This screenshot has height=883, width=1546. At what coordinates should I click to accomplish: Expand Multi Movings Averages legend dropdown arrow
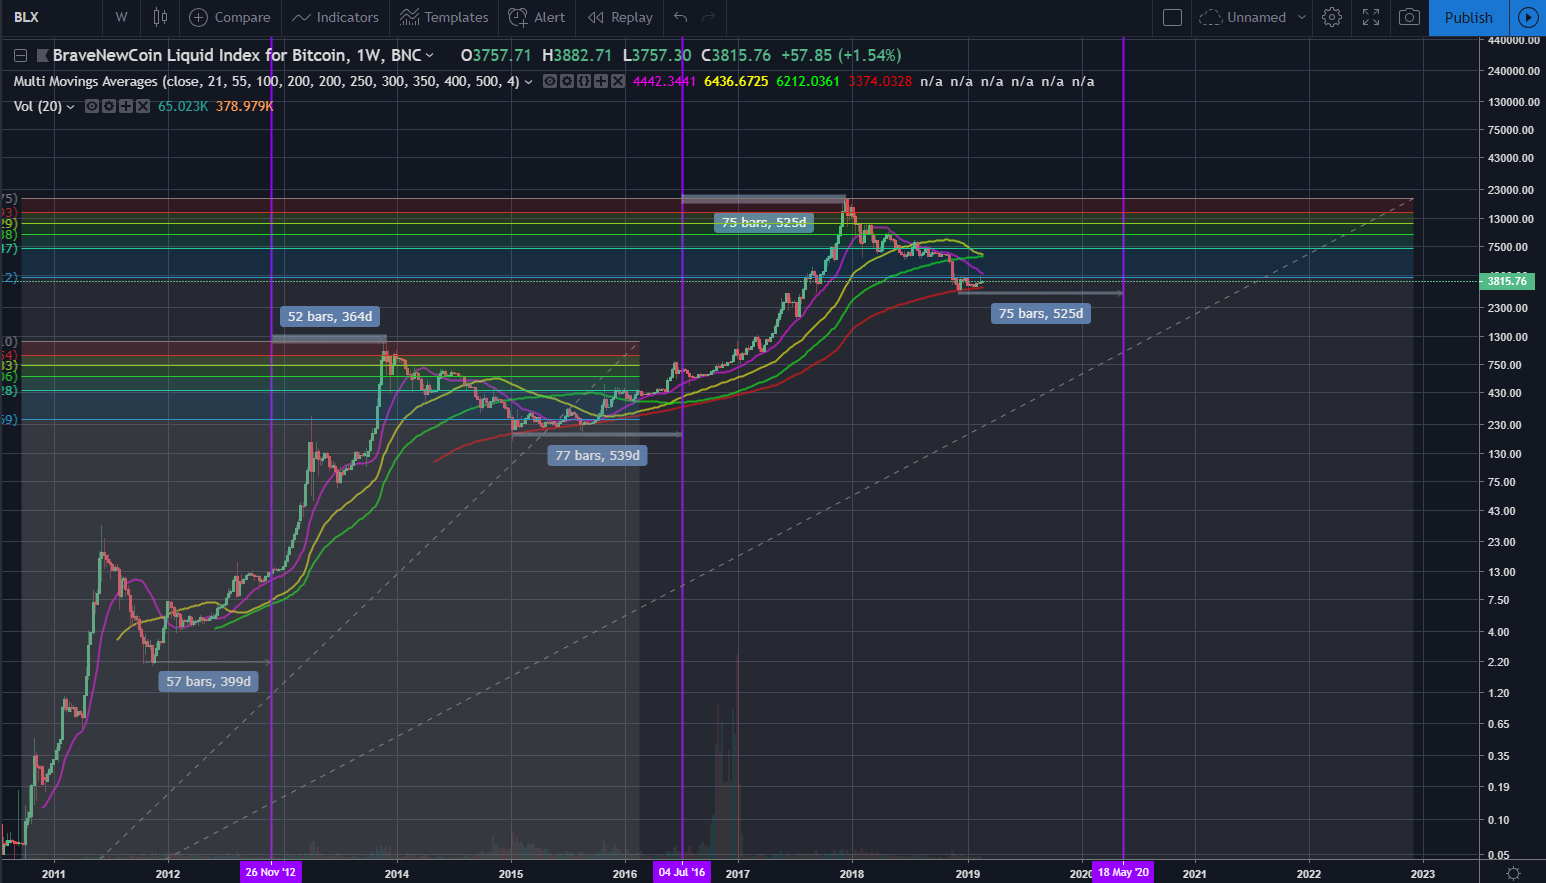coord(529,82)
